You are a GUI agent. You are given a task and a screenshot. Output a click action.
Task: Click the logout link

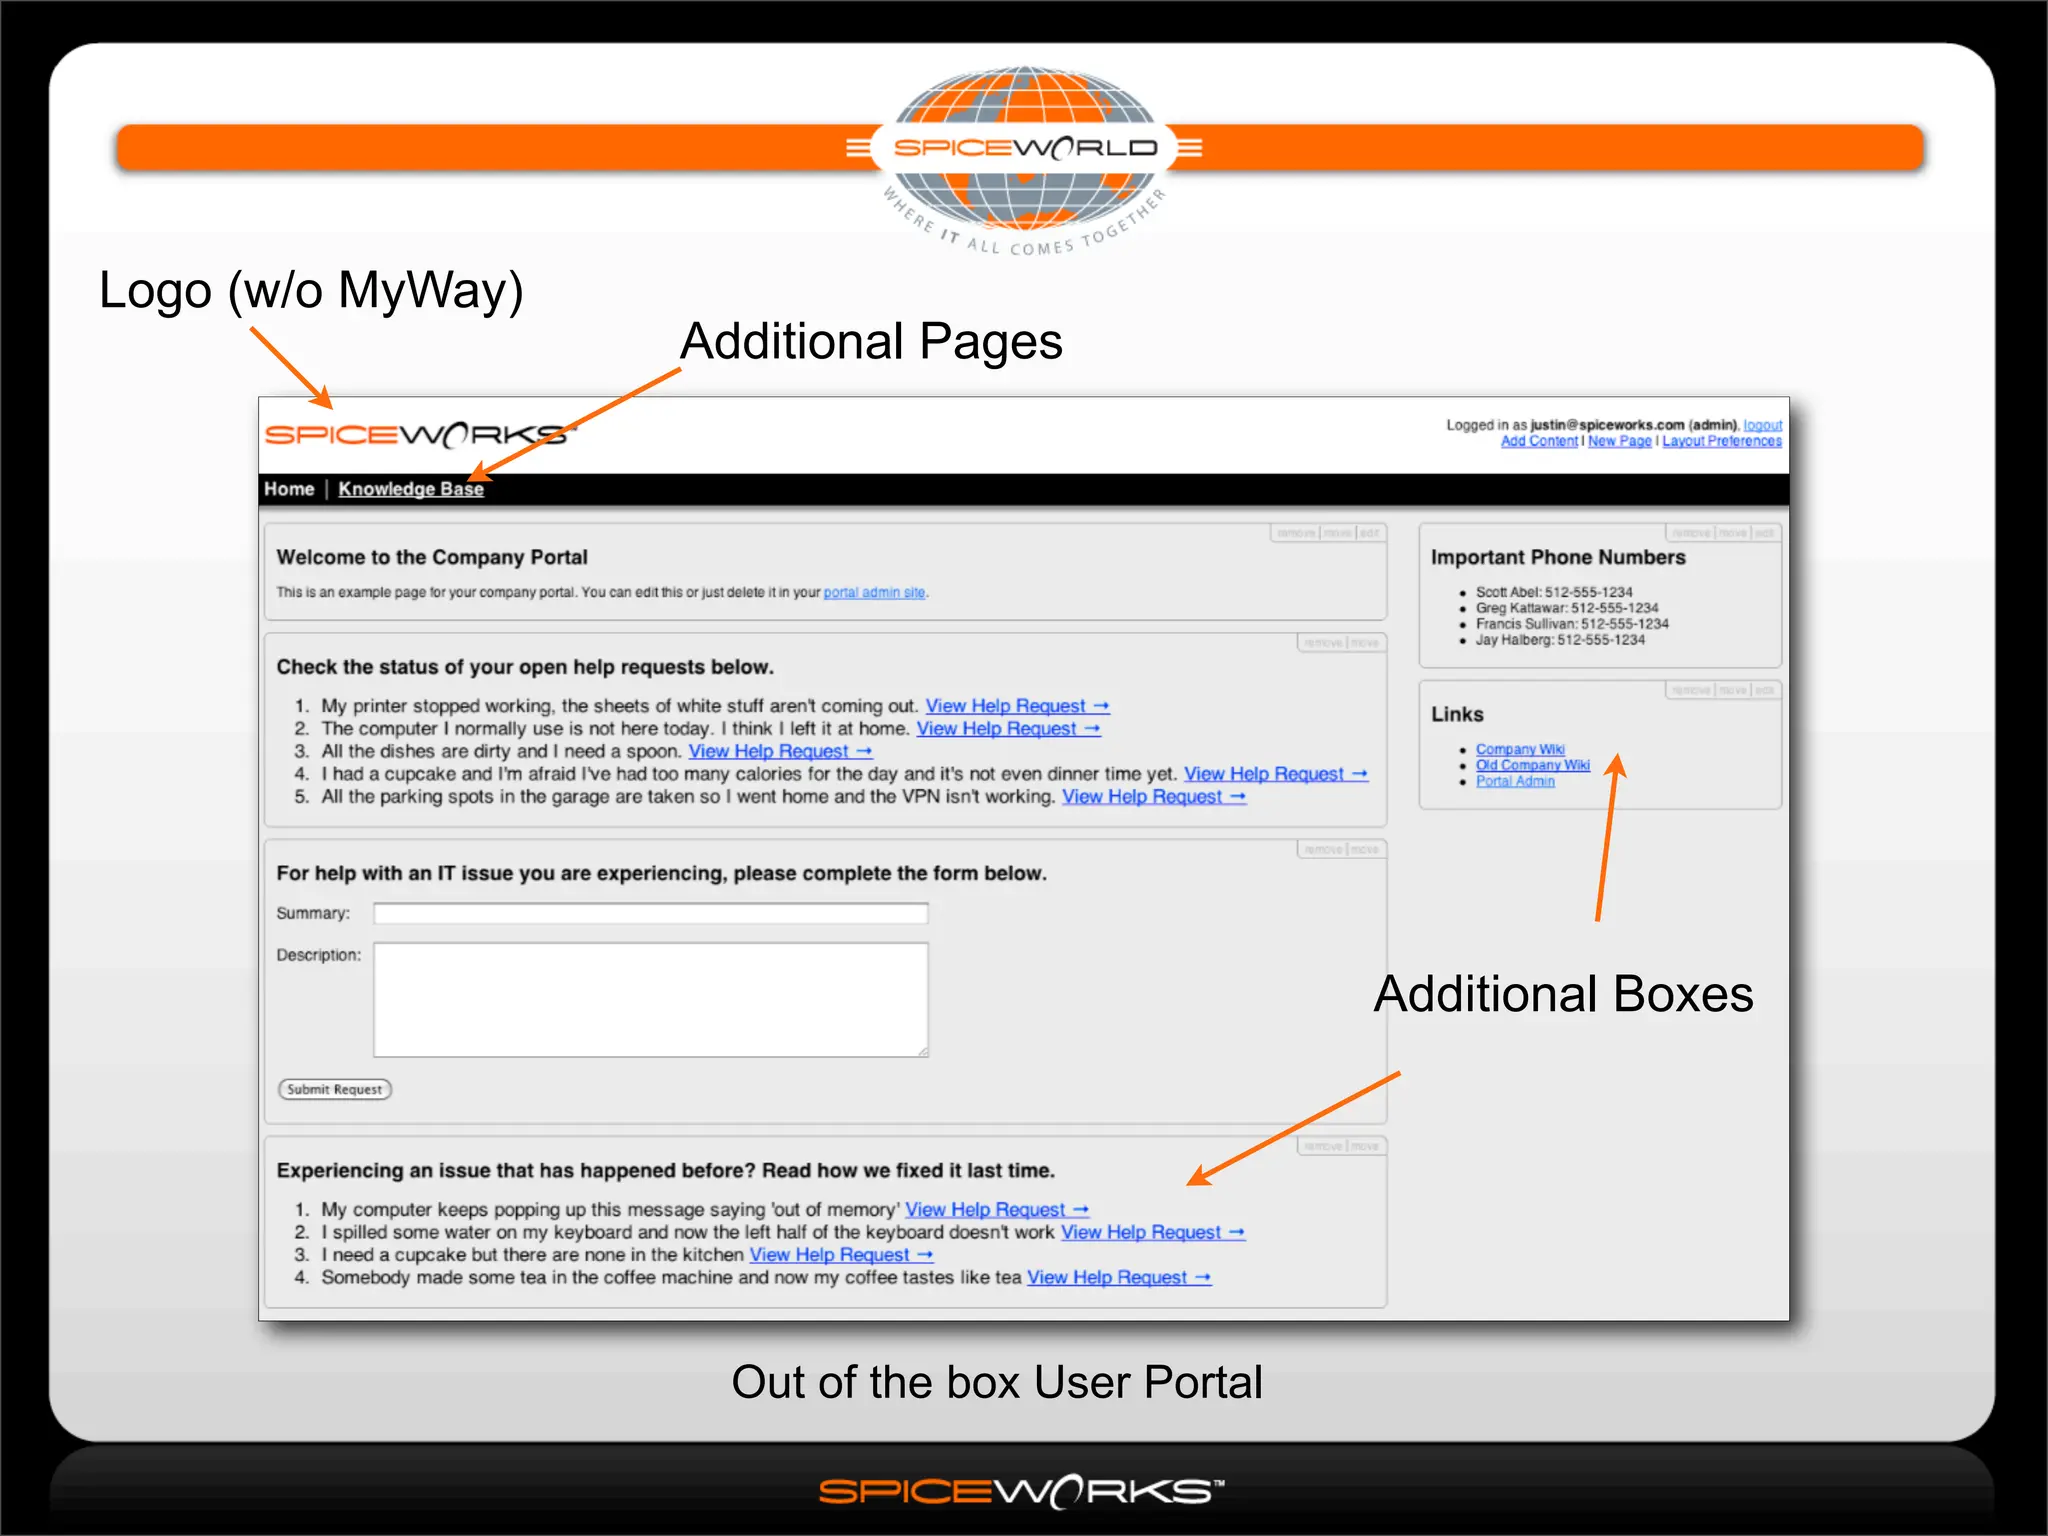[1762, 425]
